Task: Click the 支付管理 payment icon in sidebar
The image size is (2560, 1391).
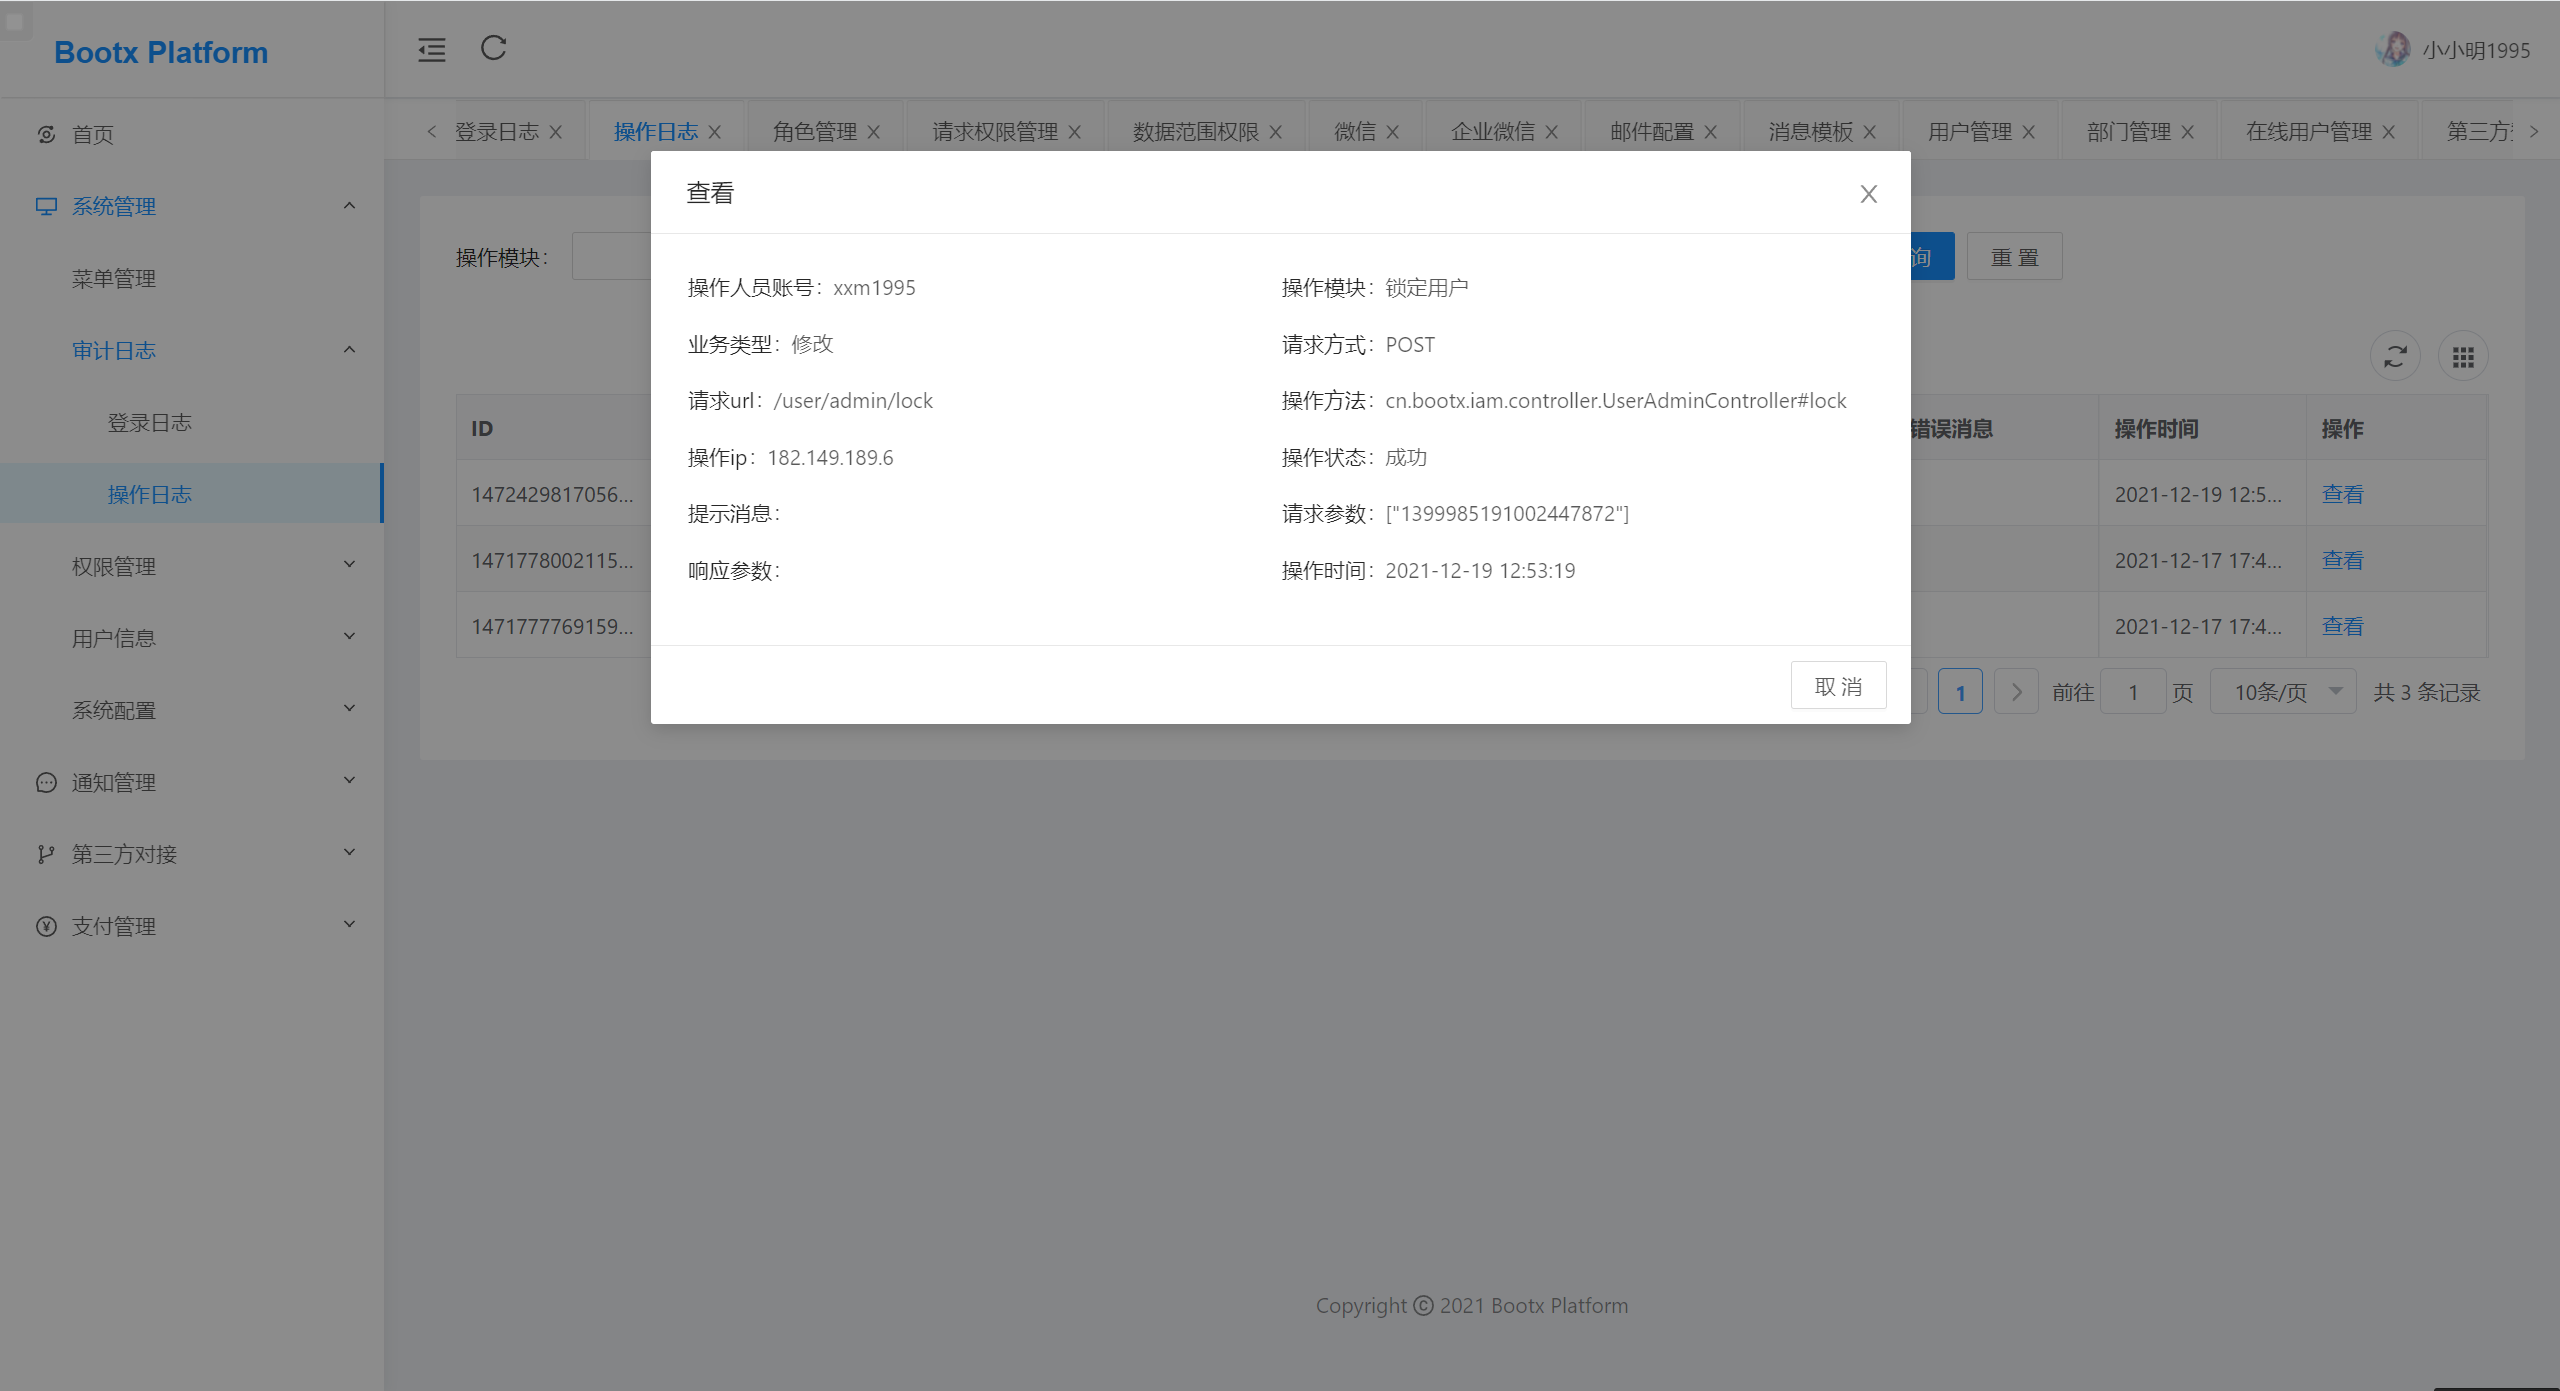Action: tap(45, 925)
